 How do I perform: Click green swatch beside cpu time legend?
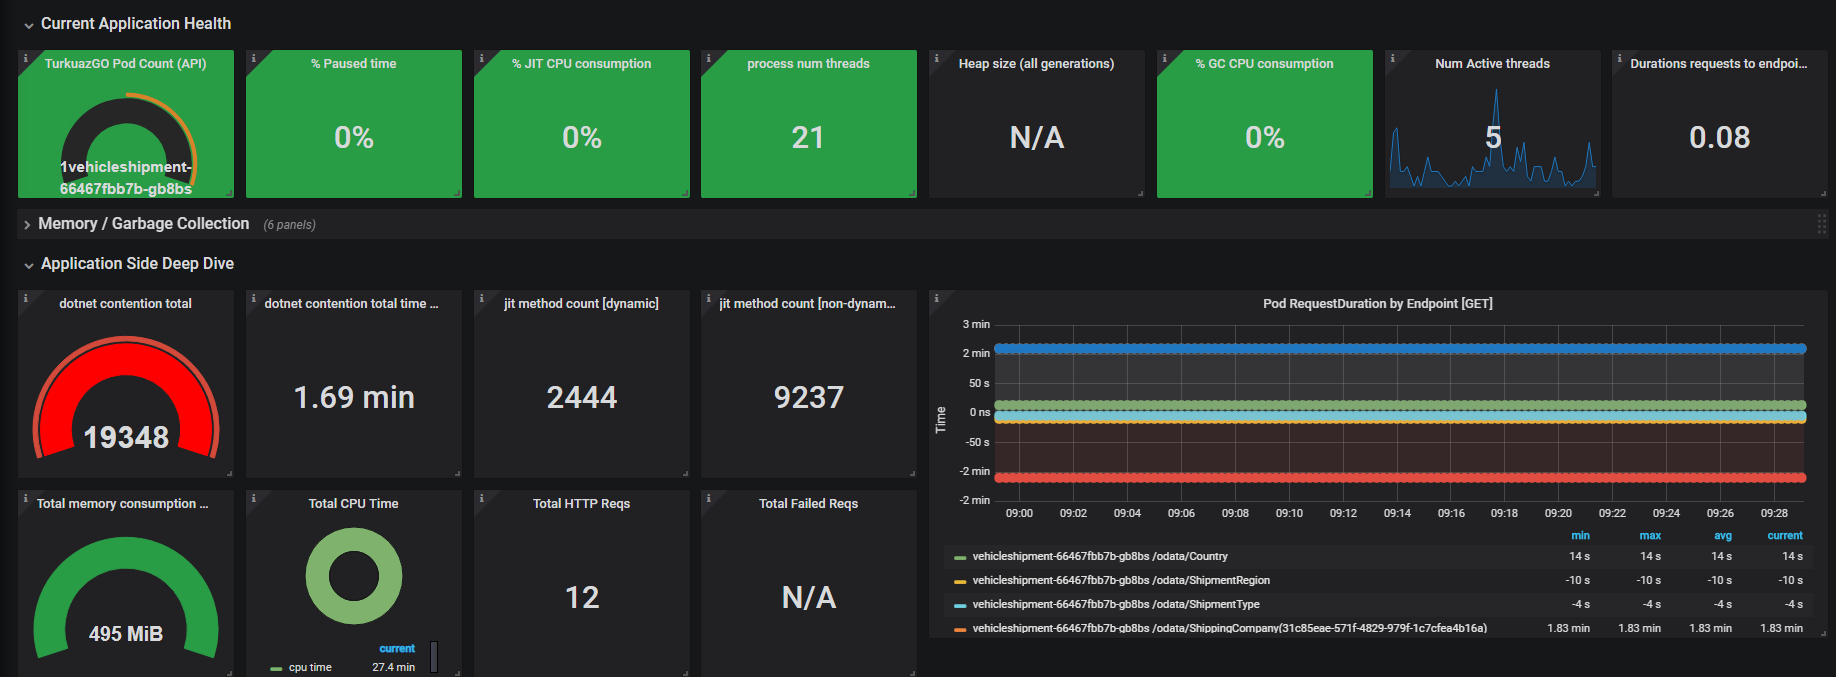[x=276, y=668]
